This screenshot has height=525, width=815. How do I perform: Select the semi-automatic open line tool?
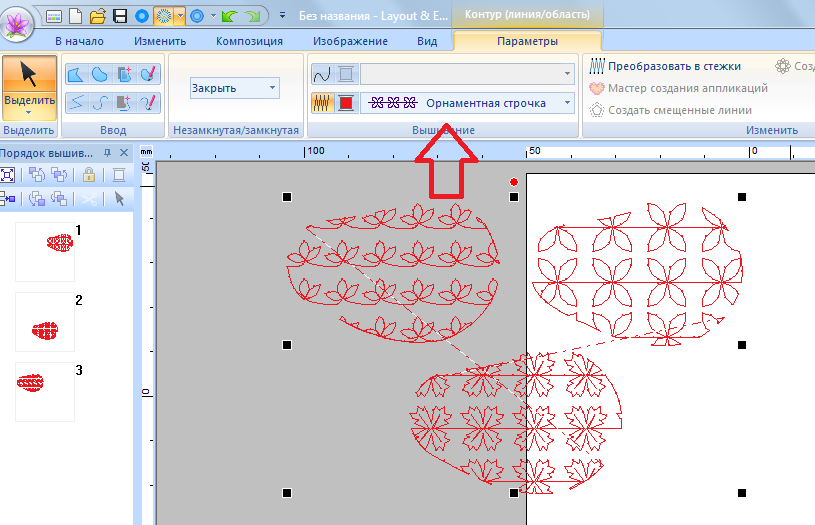coord(124,103)
